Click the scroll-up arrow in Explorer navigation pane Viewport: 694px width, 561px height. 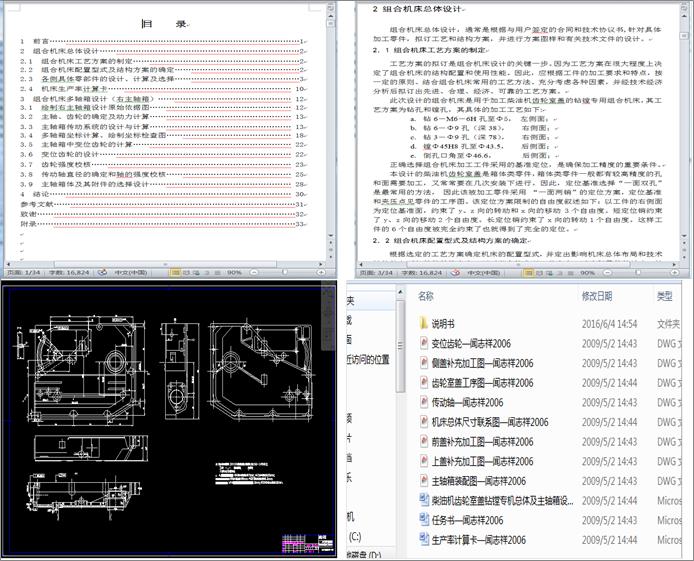coord(400,292)
